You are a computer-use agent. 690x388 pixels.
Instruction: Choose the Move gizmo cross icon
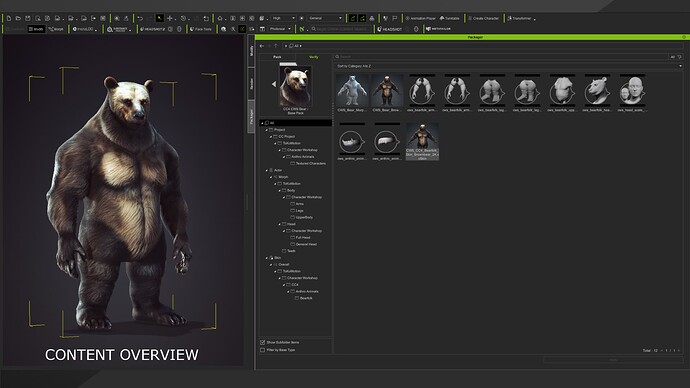[x=170, y=18]
